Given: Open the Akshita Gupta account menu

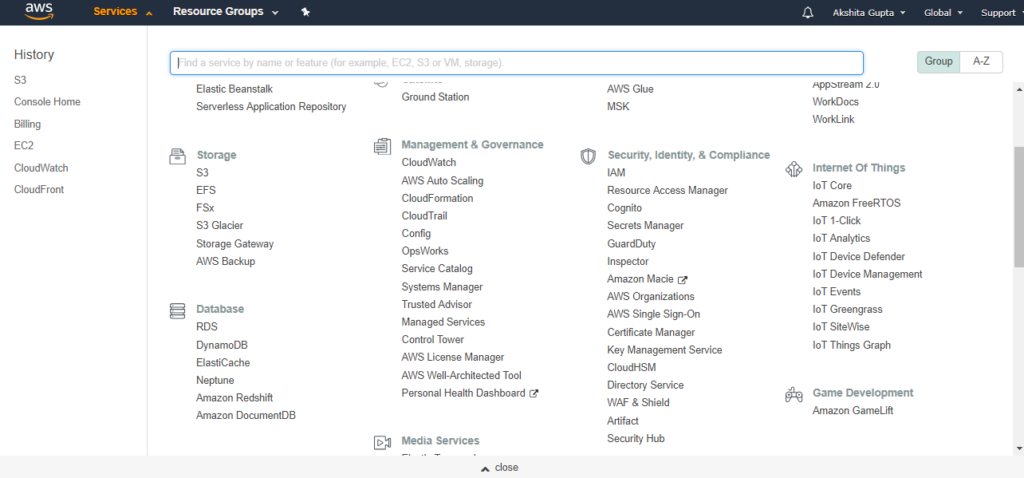Looking at the screenshot, I should click(869, 12).
